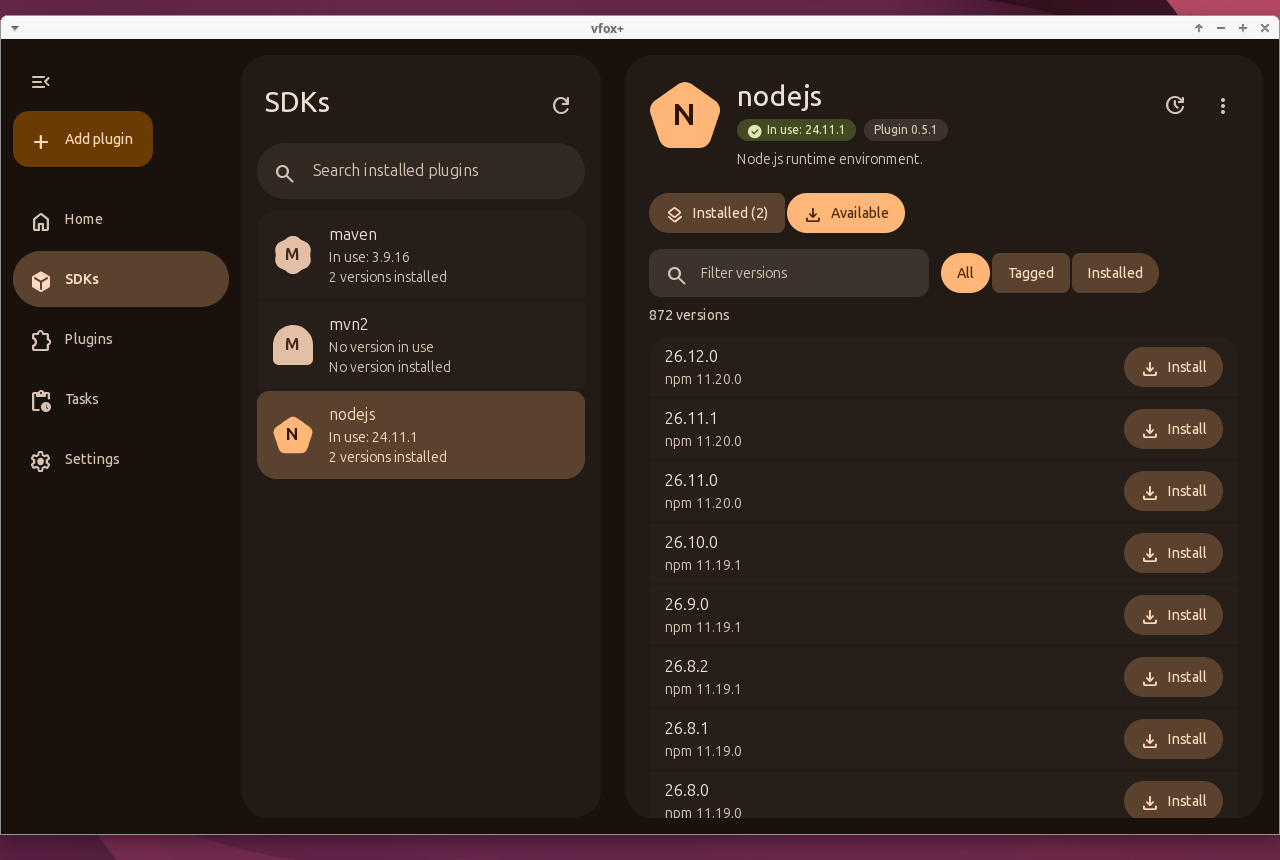The height and width of the screenshot is (860, 1280).
Task: Select the mvn2 SDK entry
Action: pyautogui.click(x=421, y=345)
